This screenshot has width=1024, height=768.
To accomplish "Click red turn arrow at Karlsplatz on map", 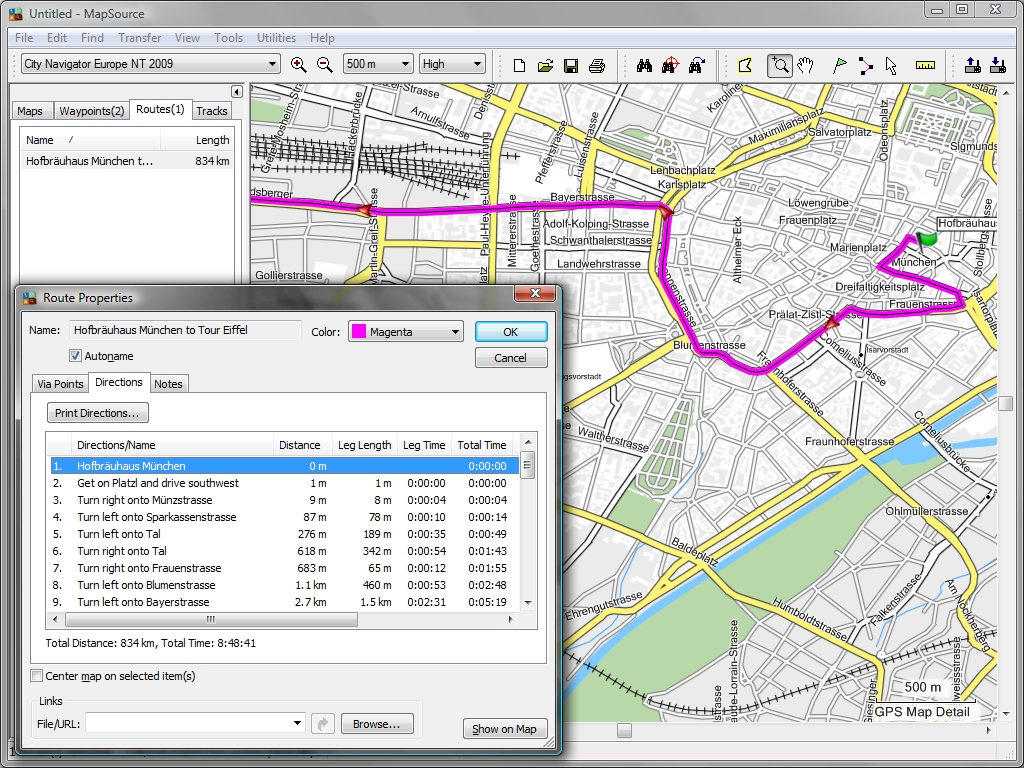I will coord(665,212).
